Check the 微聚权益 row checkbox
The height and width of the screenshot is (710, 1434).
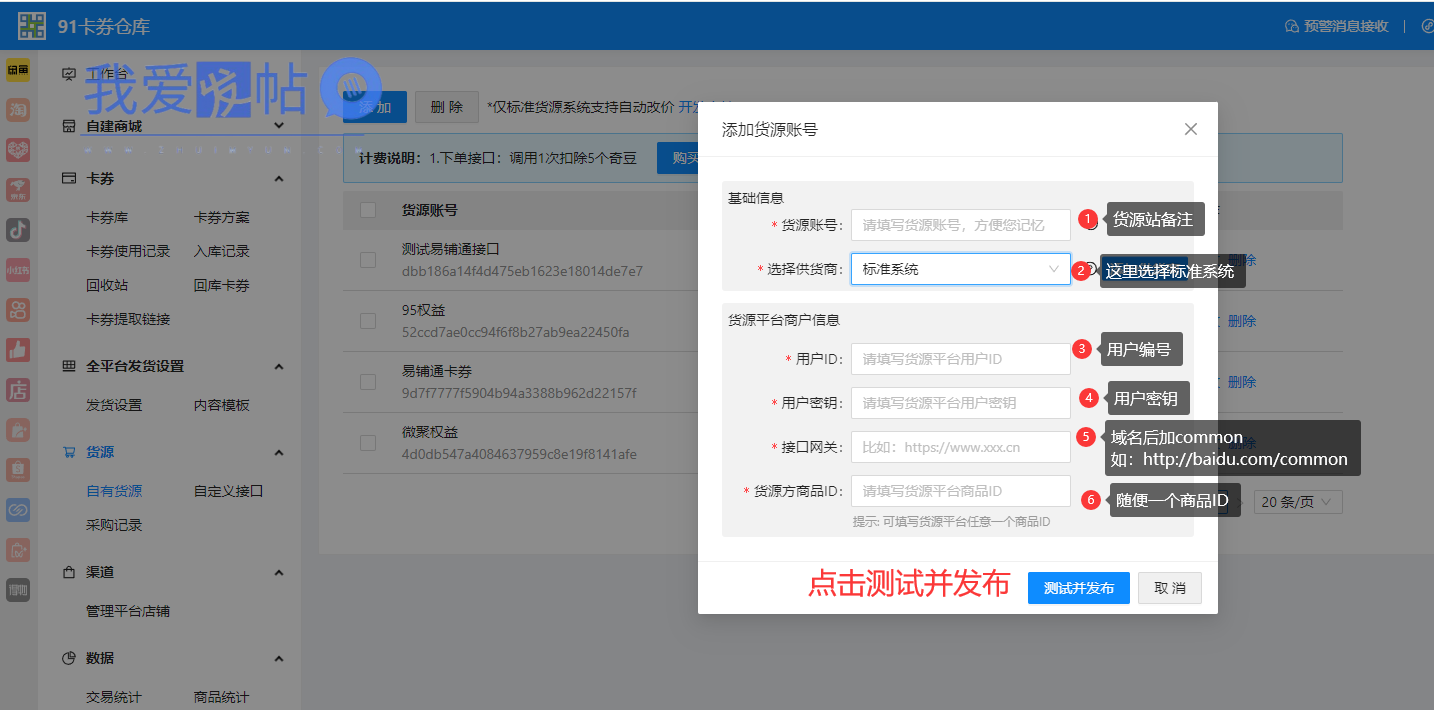pos(368,443)
